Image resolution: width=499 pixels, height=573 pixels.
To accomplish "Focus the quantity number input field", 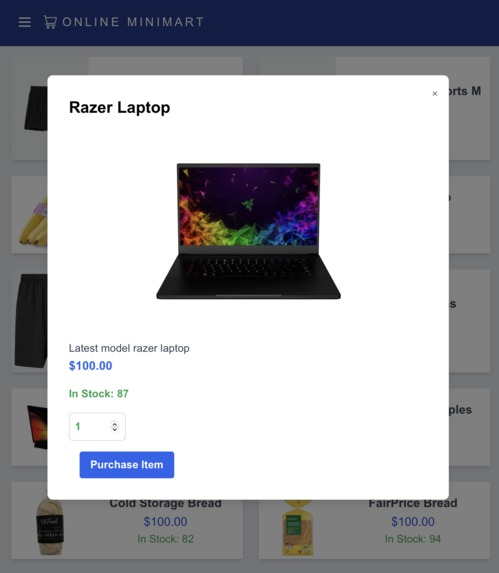I will (x=97, y=426).
